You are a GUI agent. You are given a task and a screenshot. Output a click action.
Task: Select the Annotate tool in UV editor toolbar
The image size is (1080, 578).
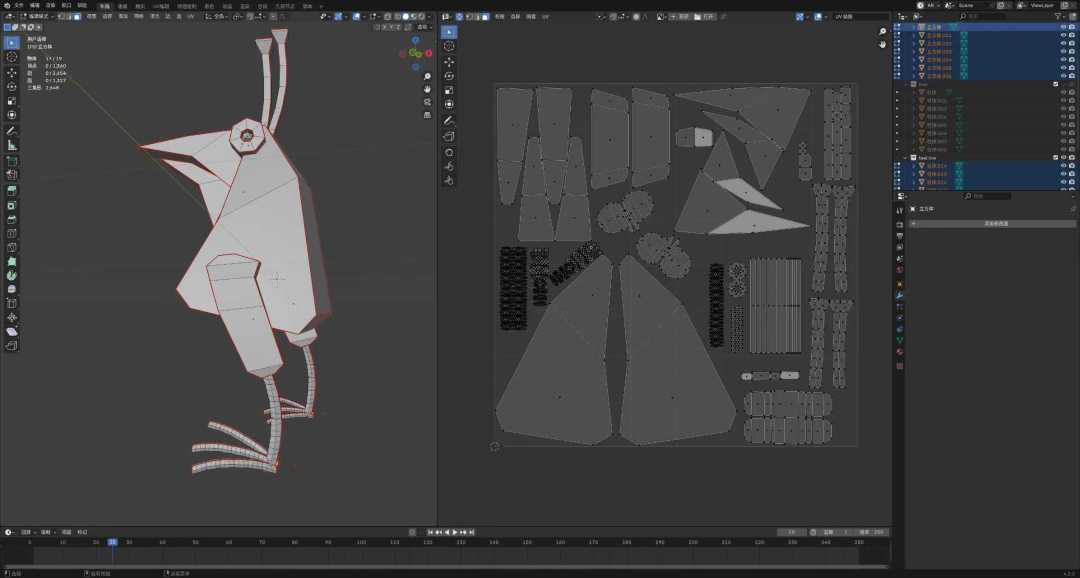pyautogui.click(x=449, y=121)
